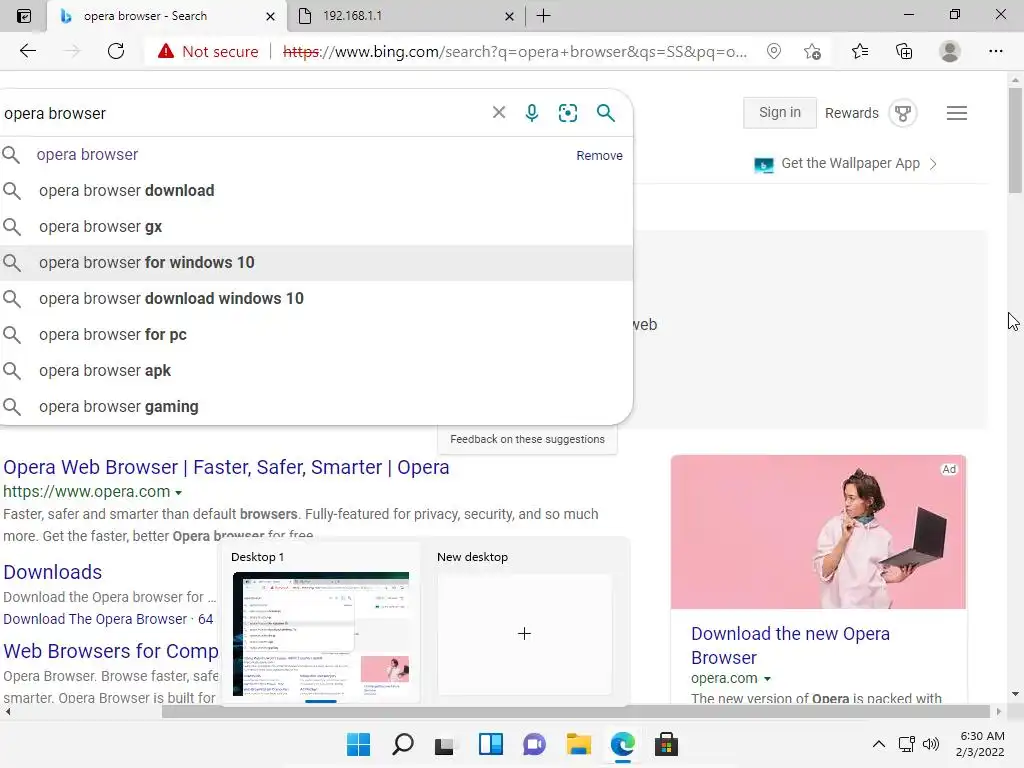Viewport: 1024px width, 768px height.
Task: Open the Downloads sublink
Action: coord(52,572)
